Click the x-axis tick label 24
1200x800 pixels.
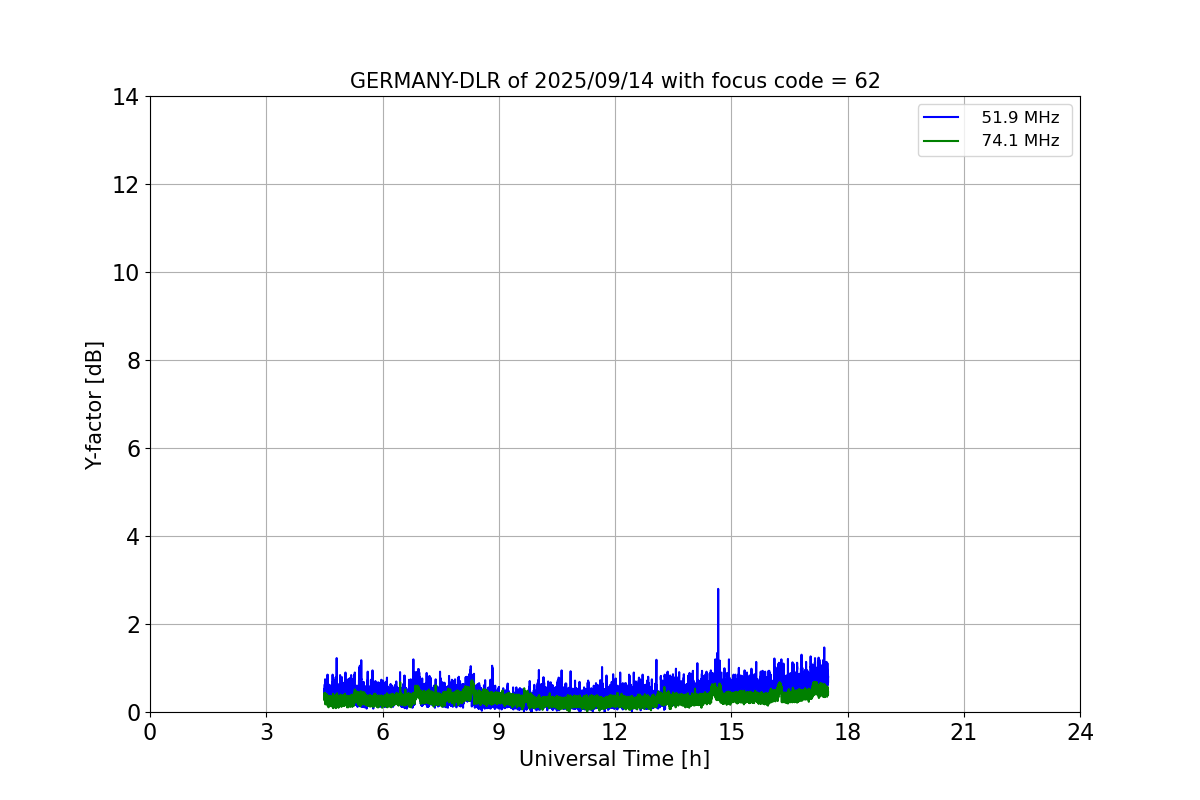pos(1080,732)
